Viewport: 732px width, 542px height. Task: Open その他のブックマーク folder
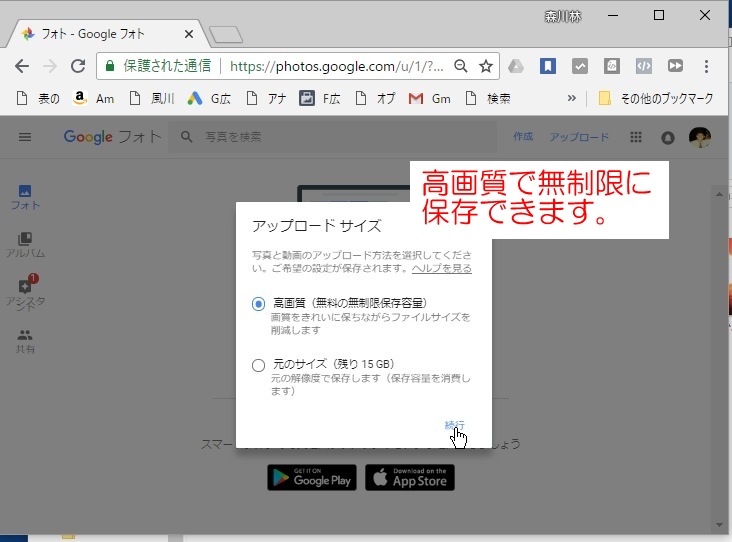pos(656,99)
